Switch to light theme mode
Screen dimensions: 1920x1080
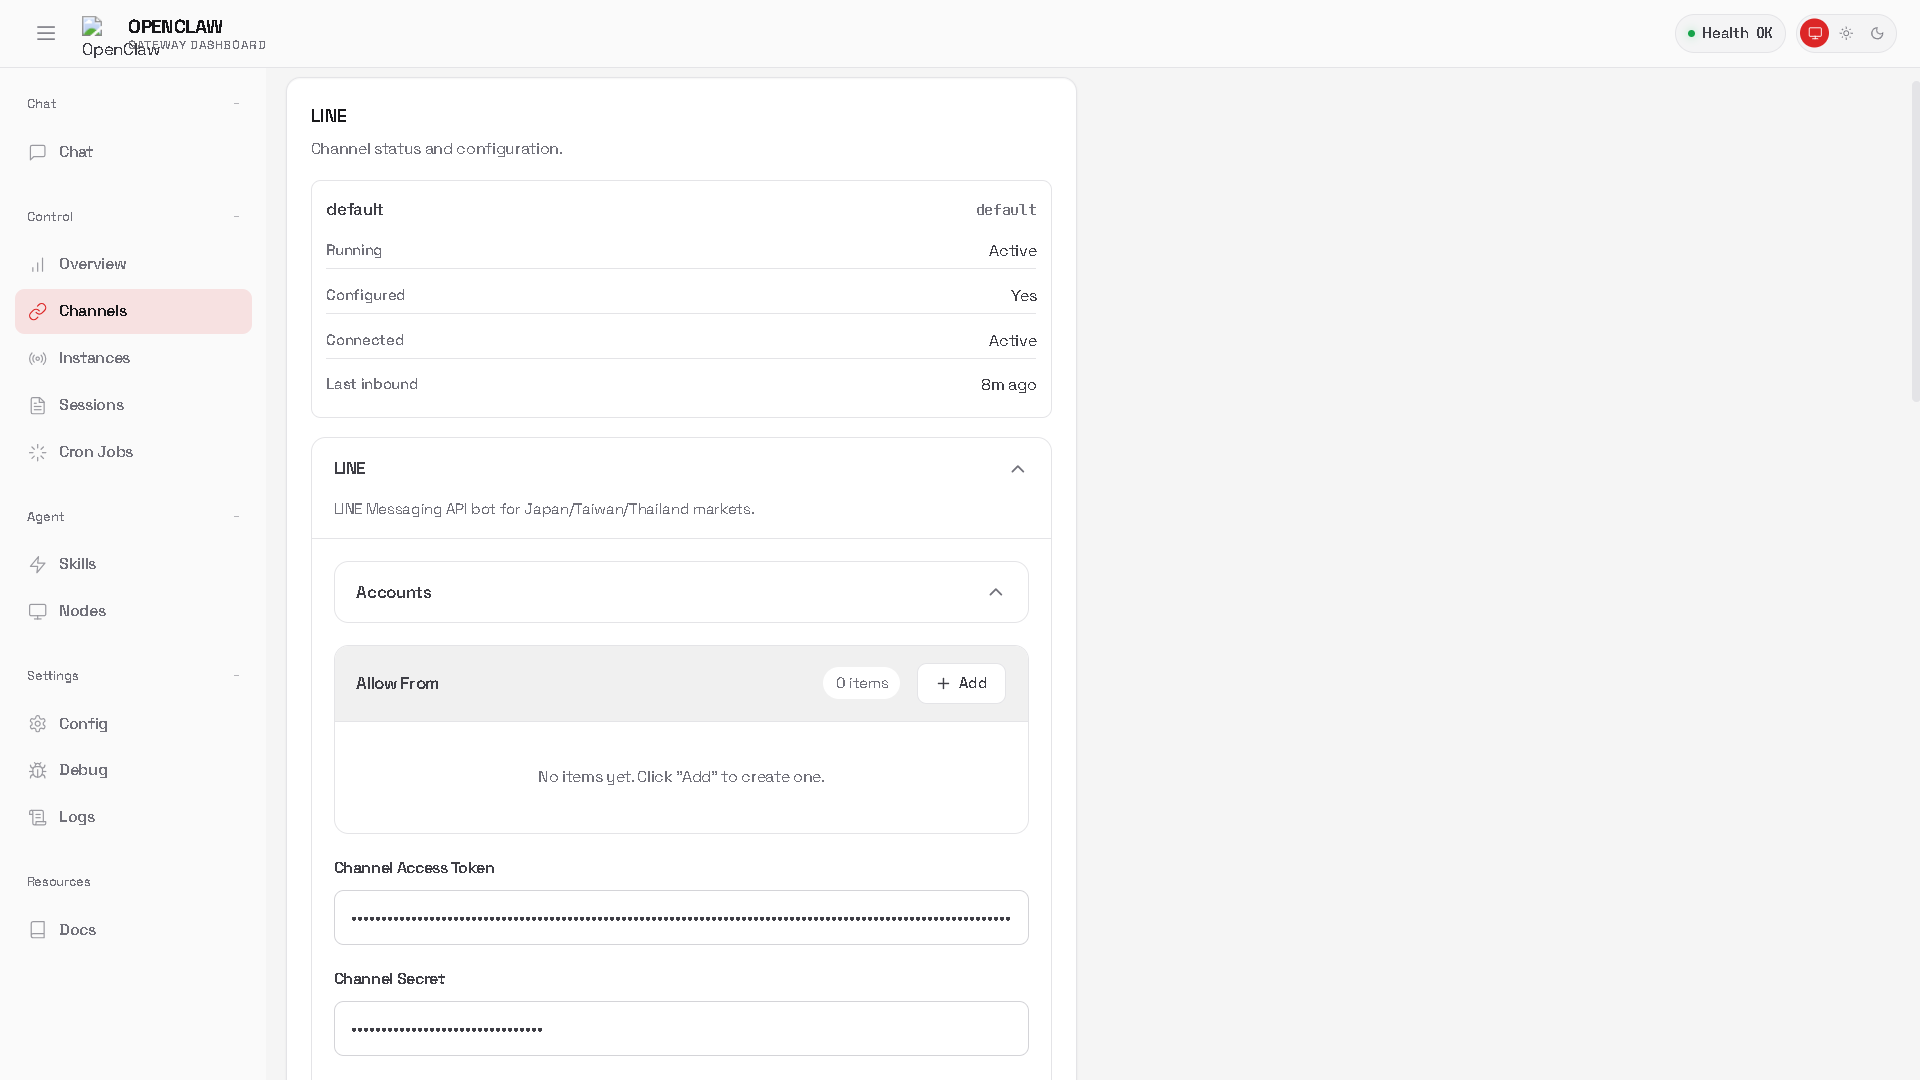click(x=1846, y=33)
